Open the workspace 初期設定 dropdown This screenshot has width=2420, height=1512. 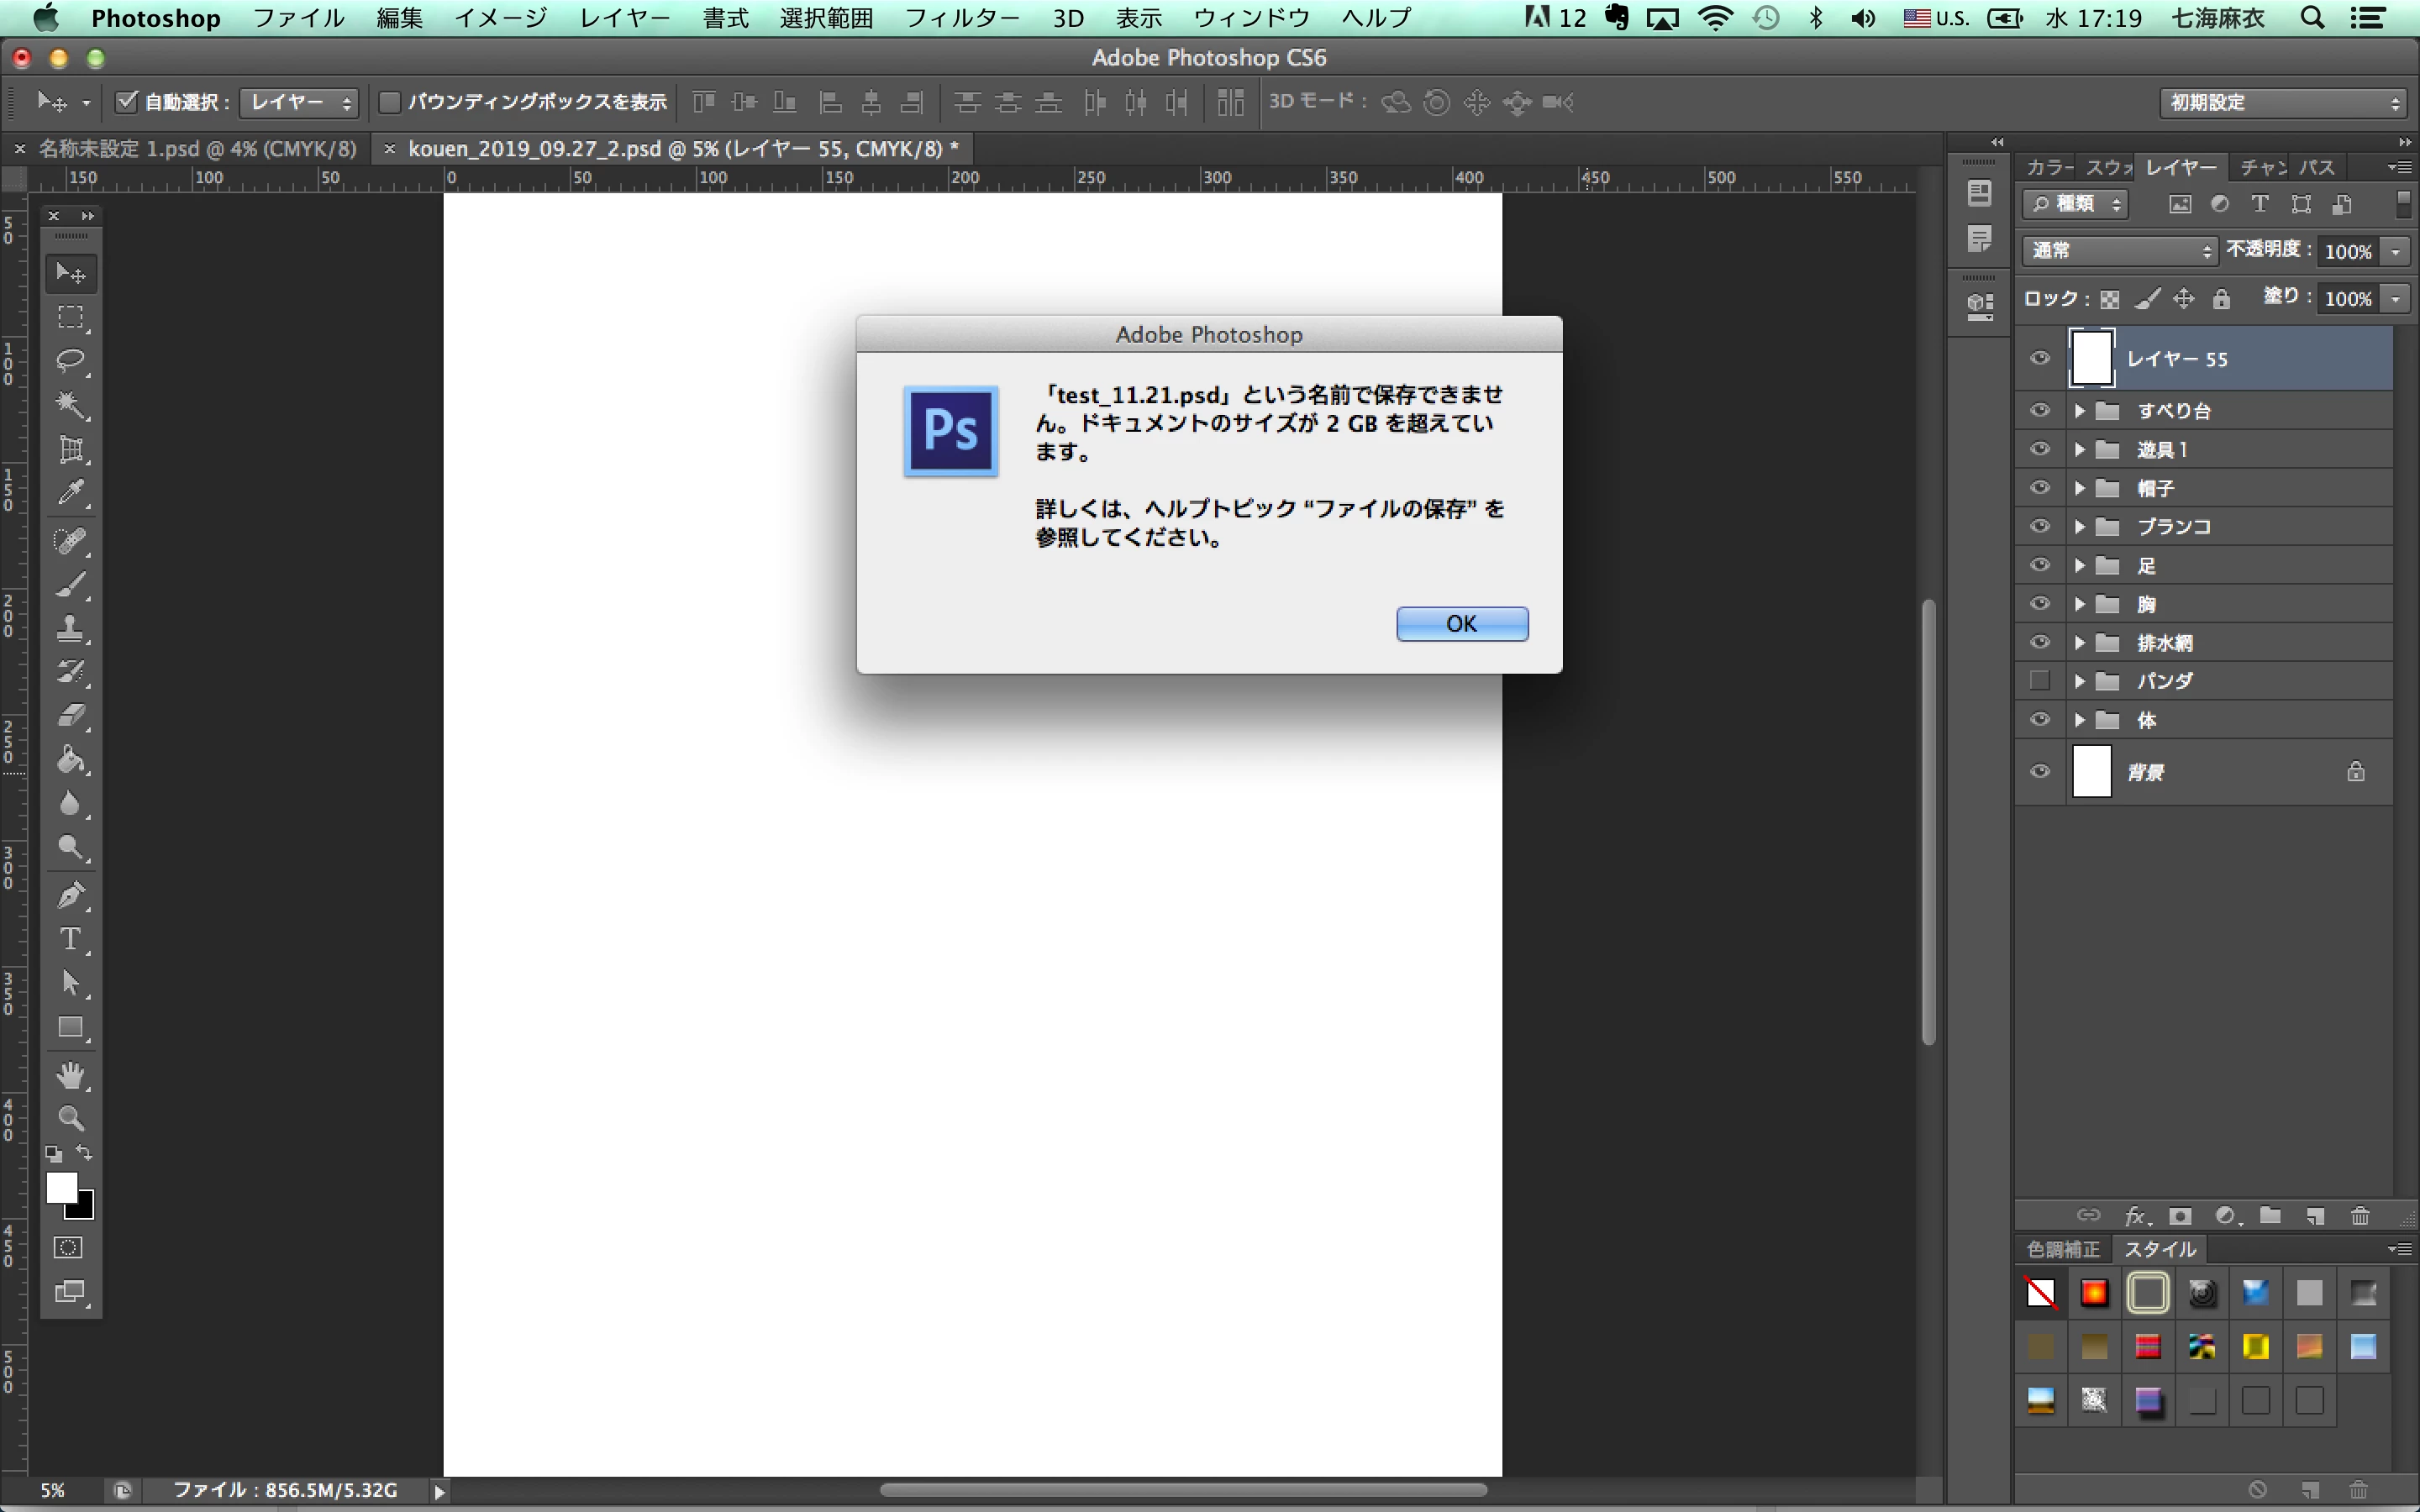[2282, 102]
